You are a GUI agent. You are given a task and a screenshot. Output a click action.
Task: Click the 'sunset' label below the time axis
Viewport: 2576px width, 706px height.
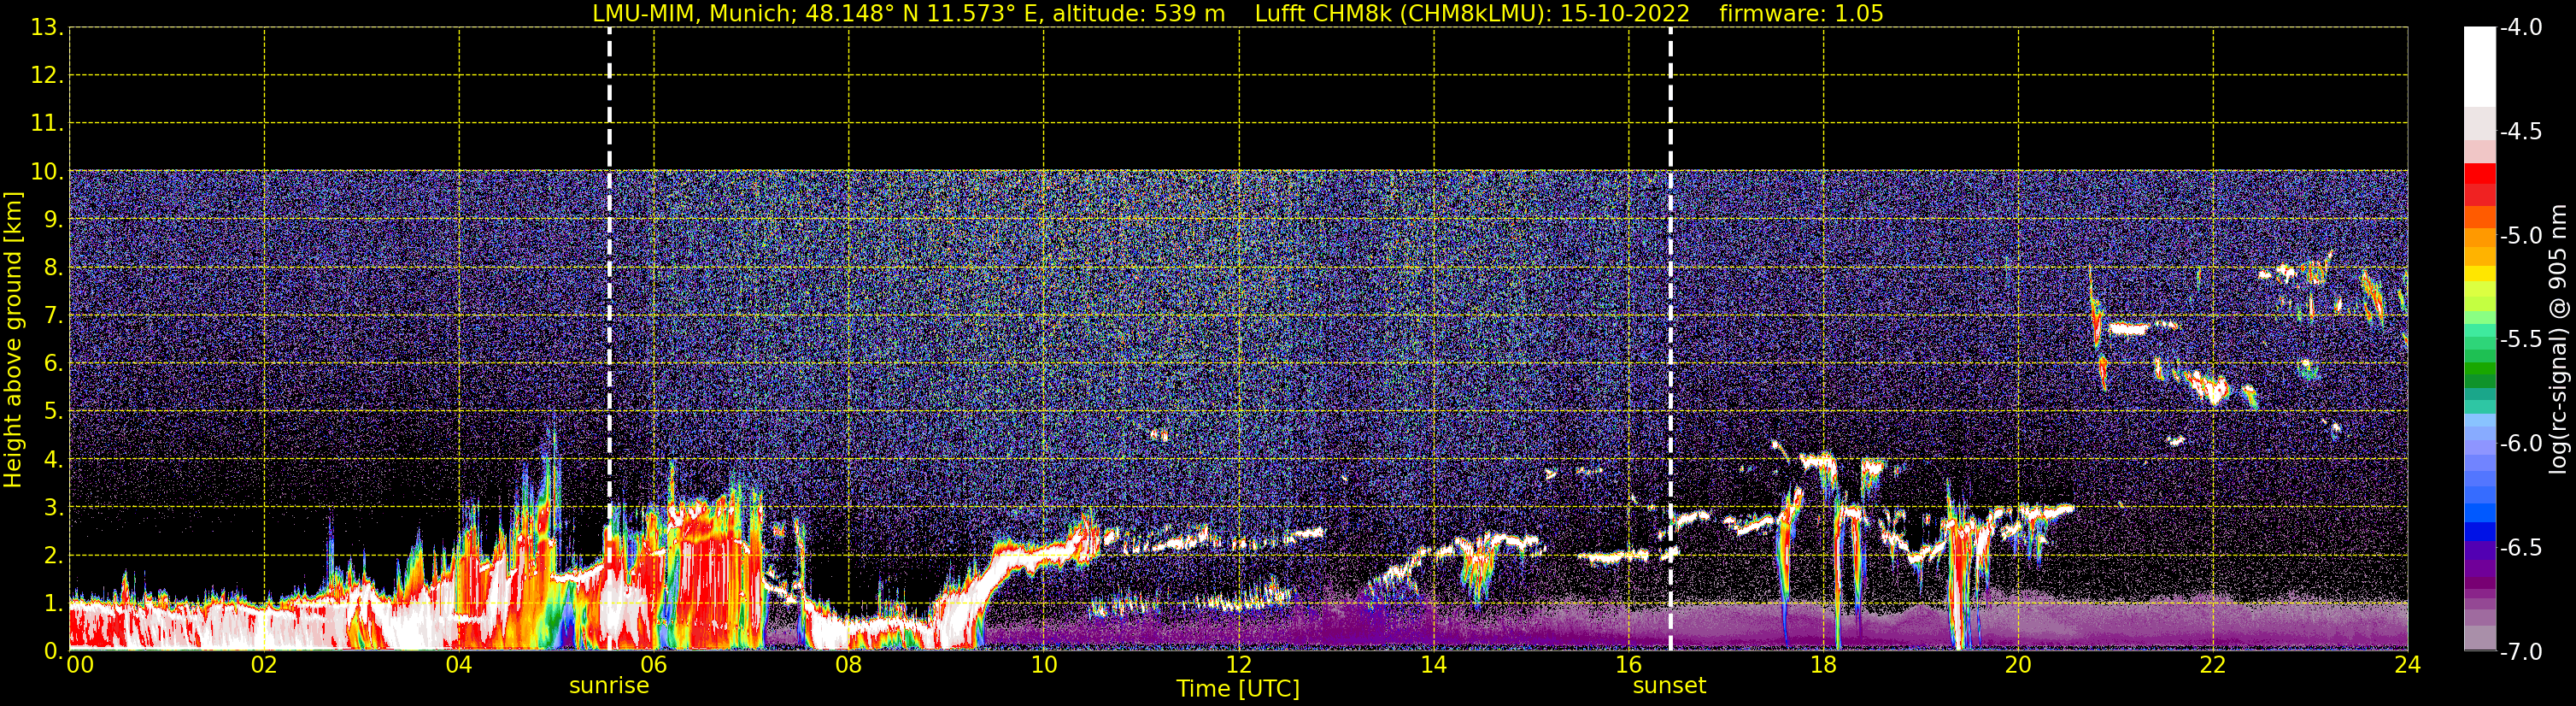[1669, 686]
